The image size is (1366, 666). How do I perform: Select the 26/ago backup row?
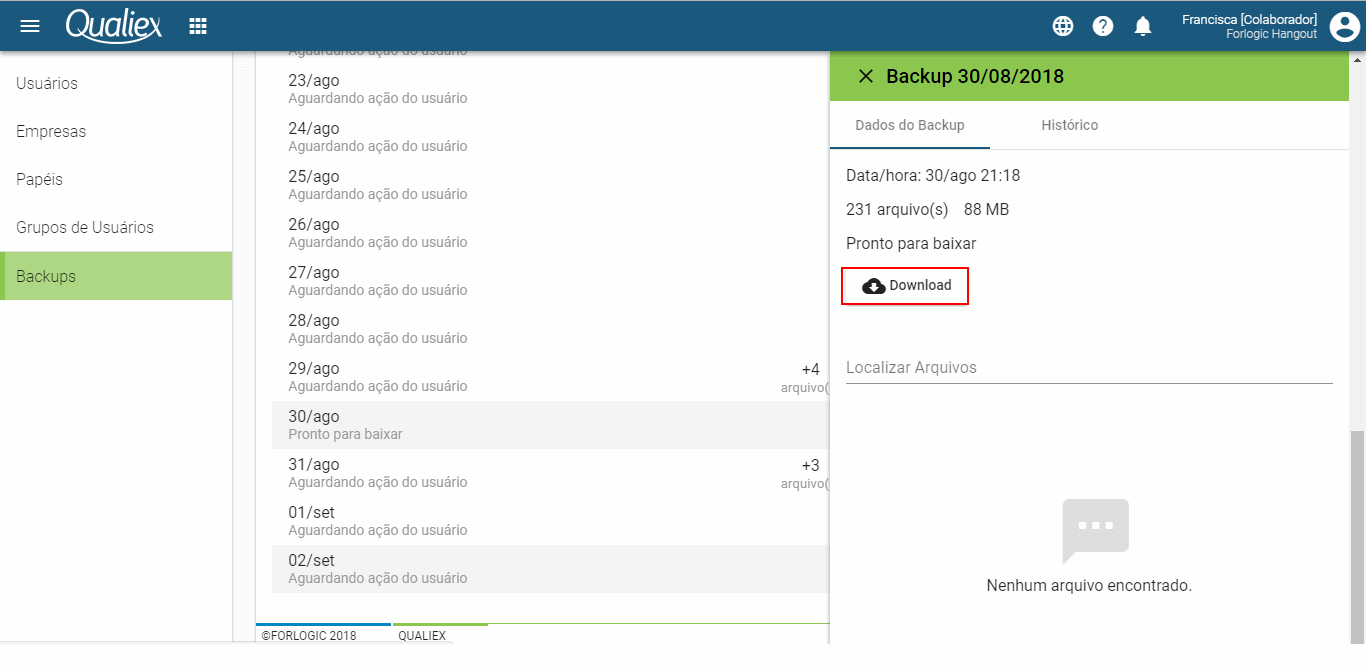[551, 233]
